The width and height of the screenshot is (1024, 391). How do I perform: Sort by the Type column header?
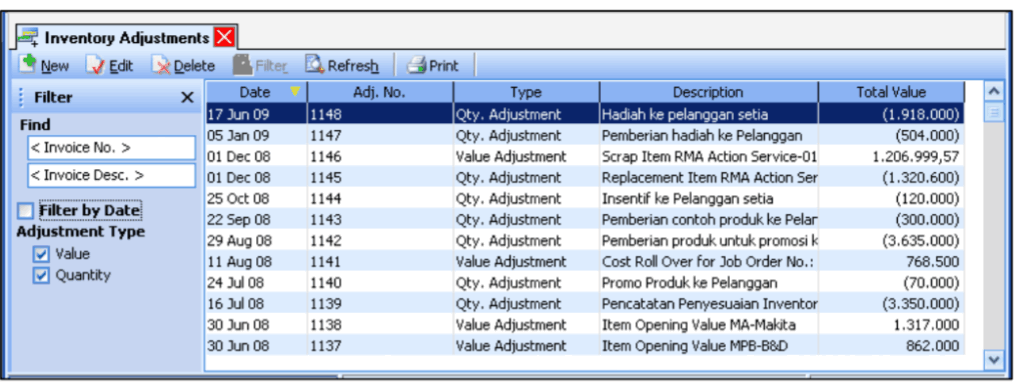(526, 92)
